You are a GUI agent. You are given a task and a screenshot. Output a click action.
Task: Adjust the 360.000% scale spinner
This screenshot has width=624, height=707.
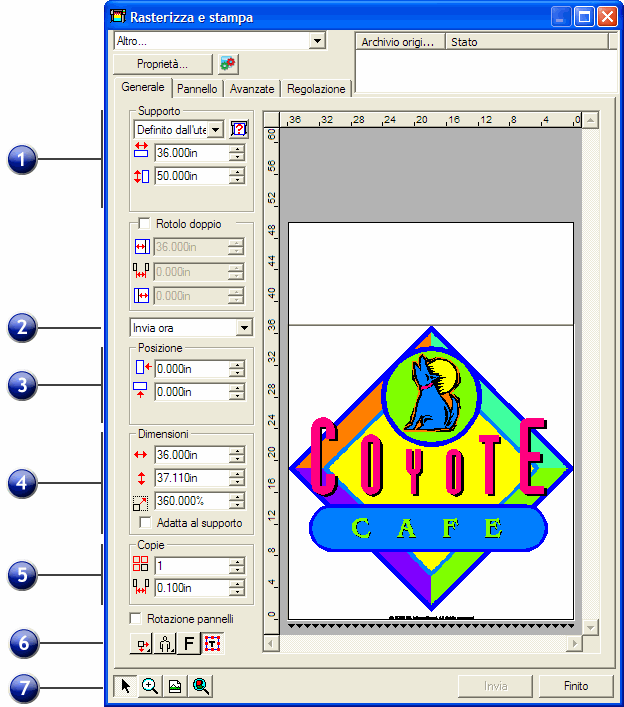(237, 500)
